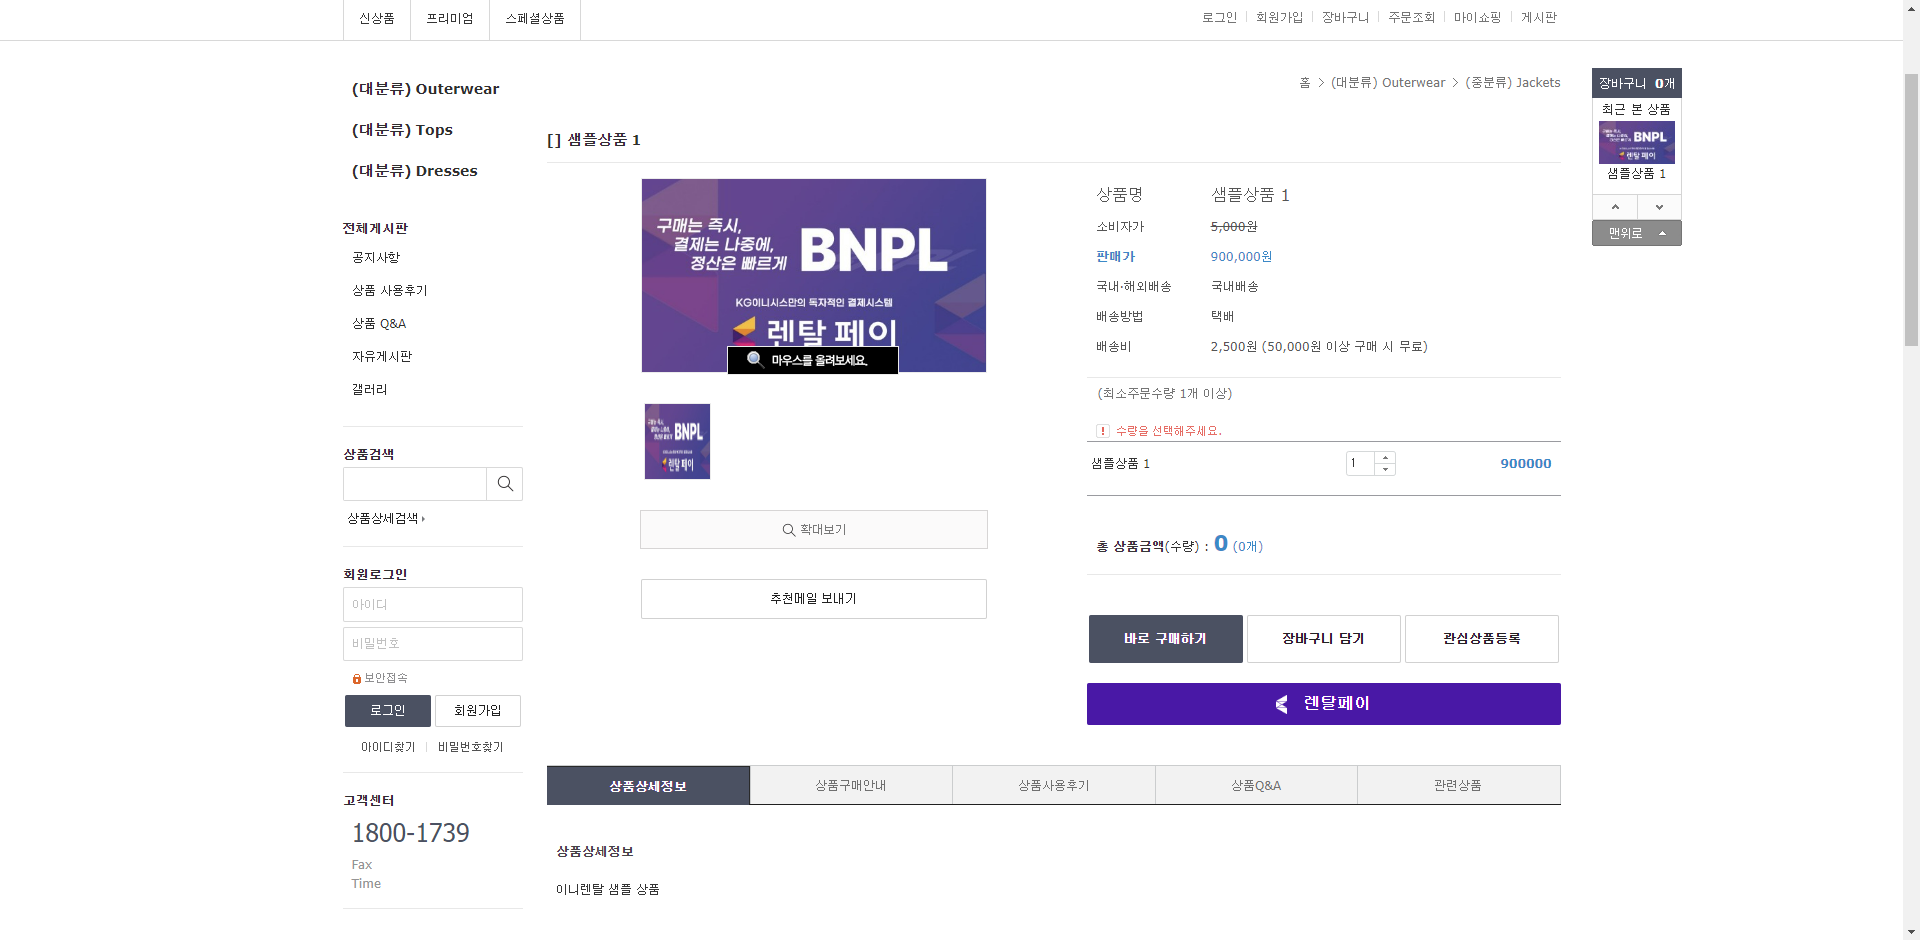
Task: Increase quantity with the up stepper arrow
Action: (x=1385, y=458)
